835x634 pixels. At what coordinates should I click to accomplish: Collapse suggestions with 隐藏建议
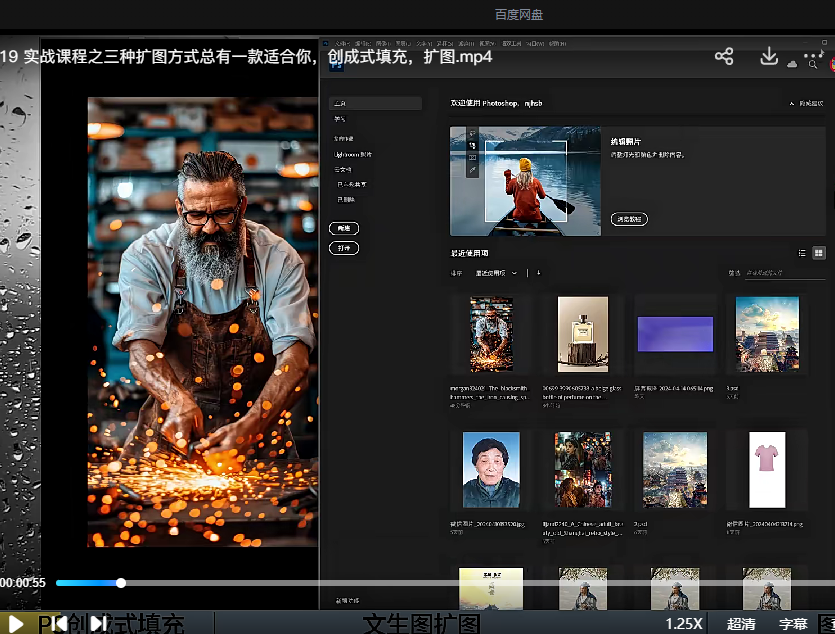[806, 103]
